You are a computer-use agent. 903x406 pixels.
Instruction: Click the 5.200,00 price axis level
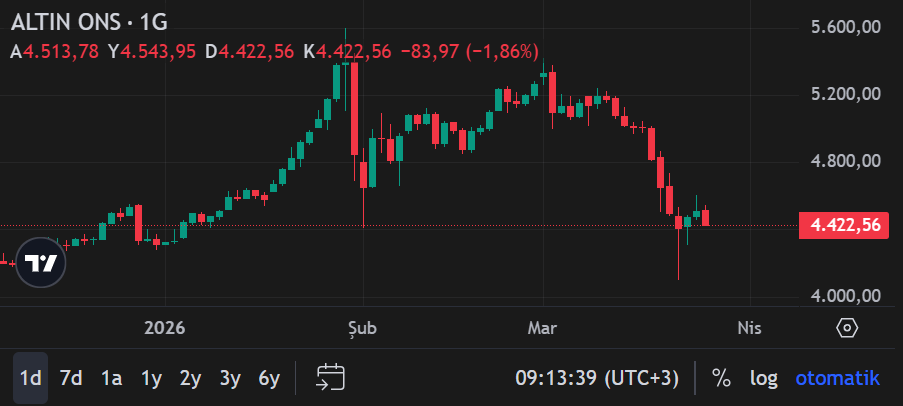tap(846, 94)
